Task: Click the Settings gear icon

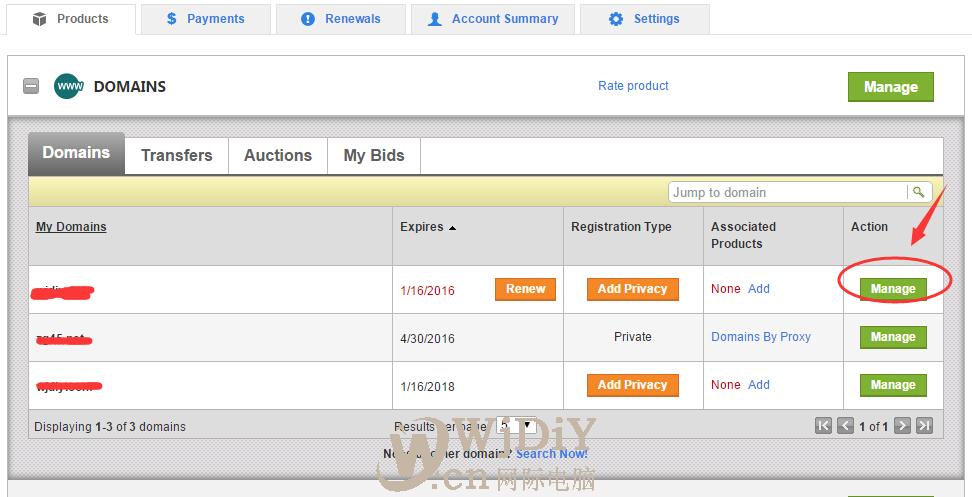Action: pos(616,19)
